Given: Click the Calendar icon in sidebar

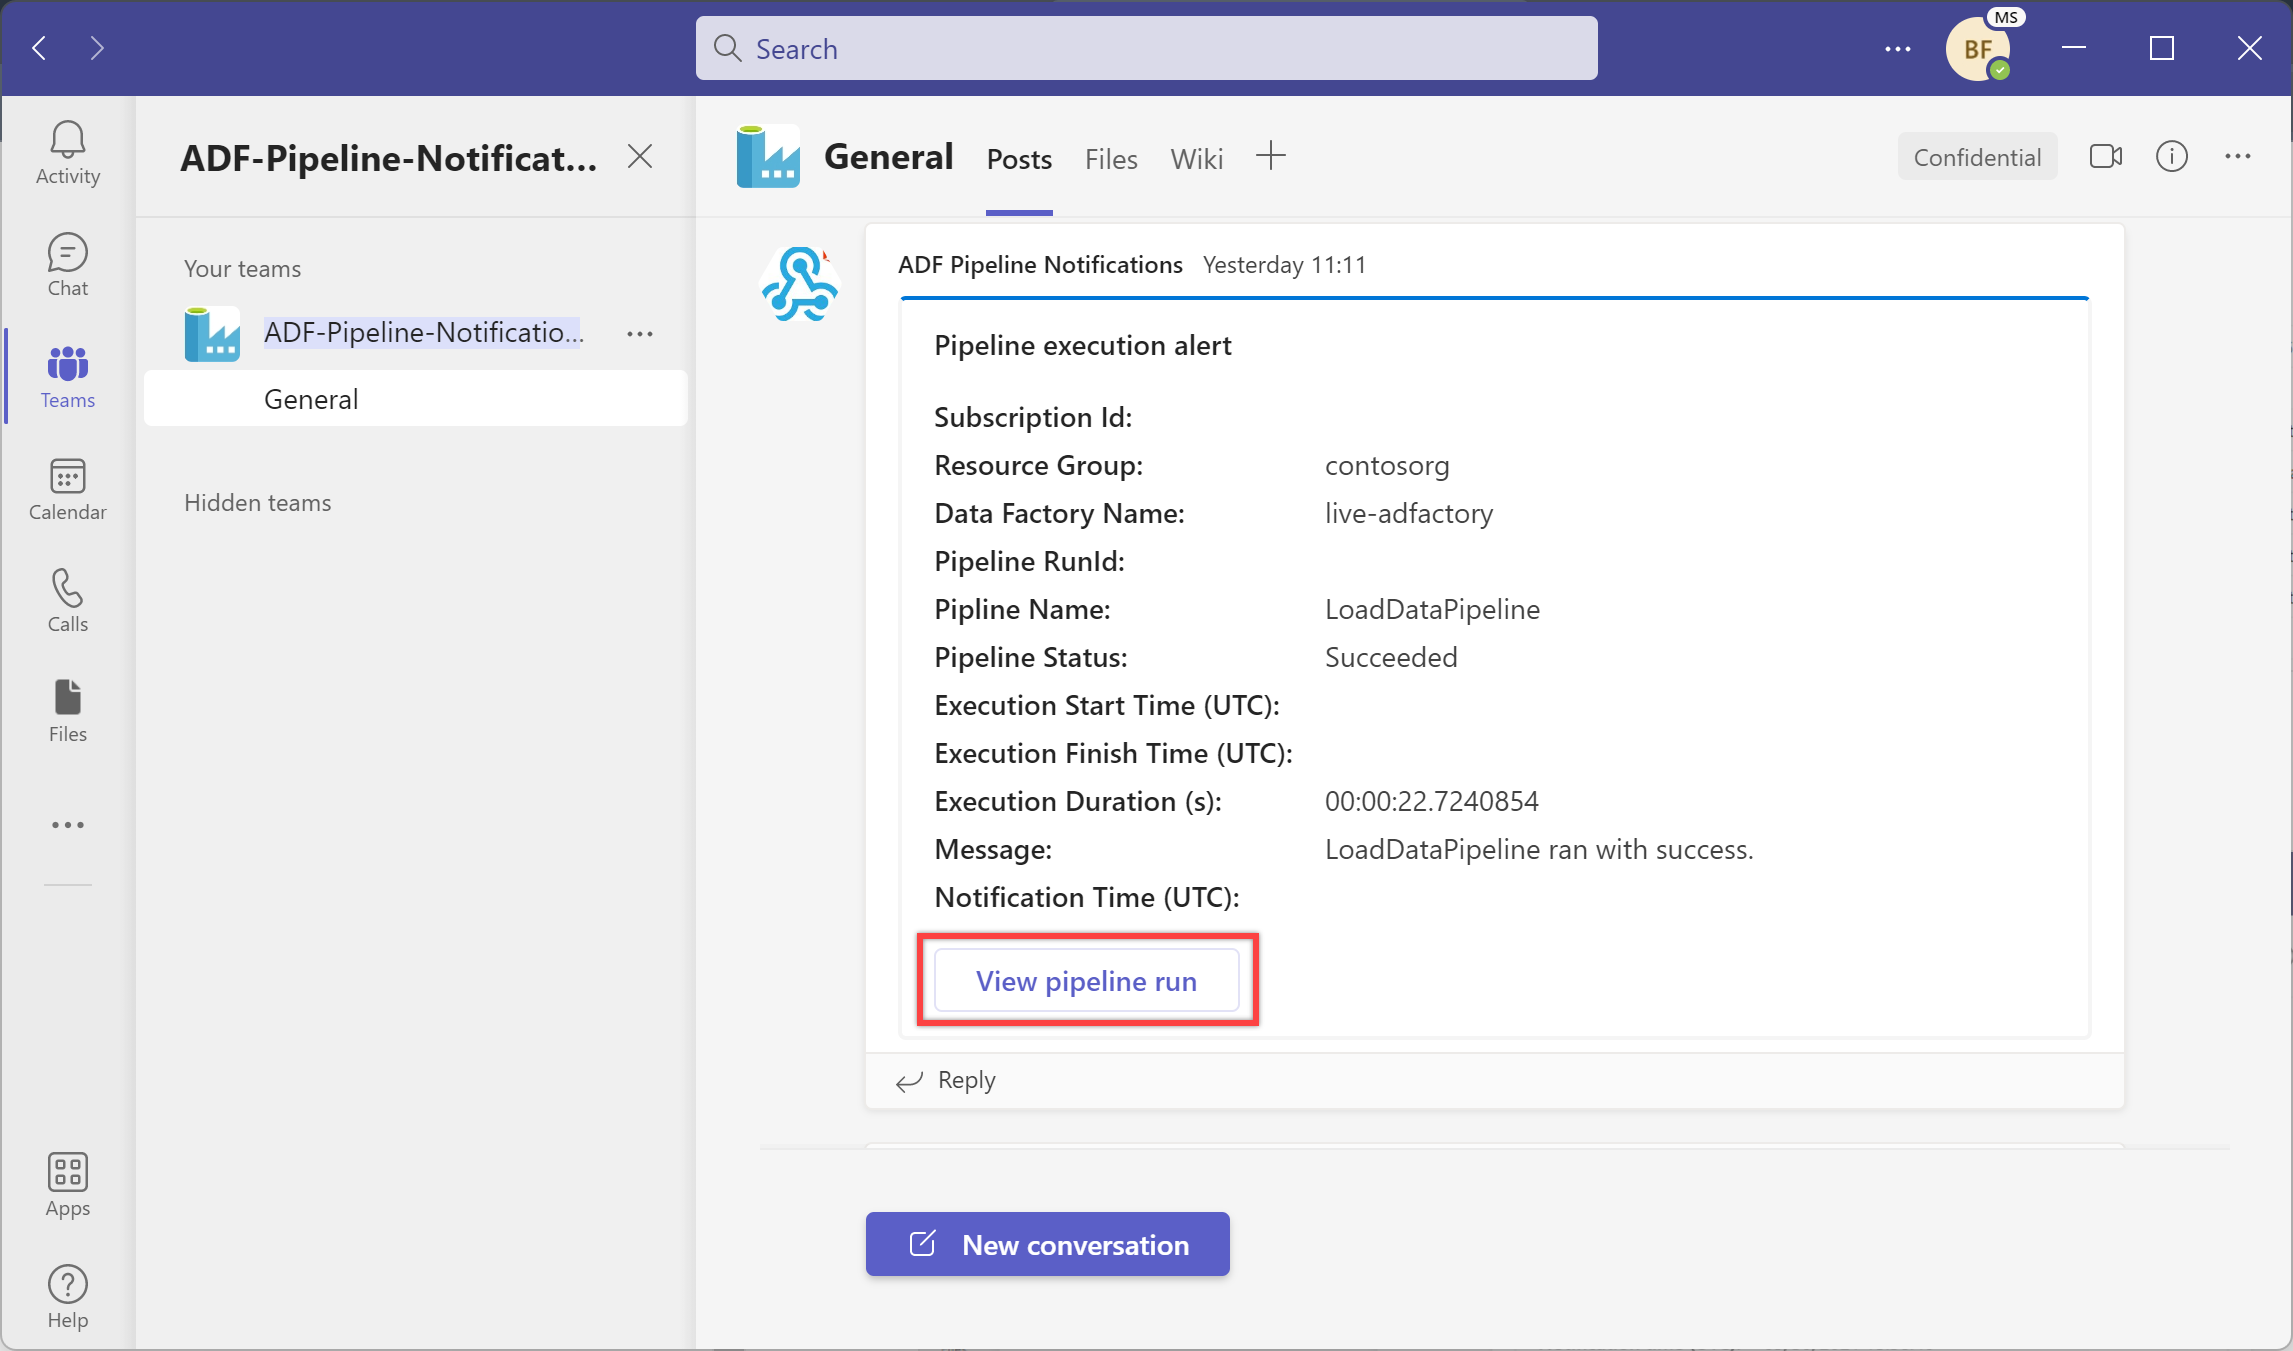Looking at the screenshot, I should 66,489.
